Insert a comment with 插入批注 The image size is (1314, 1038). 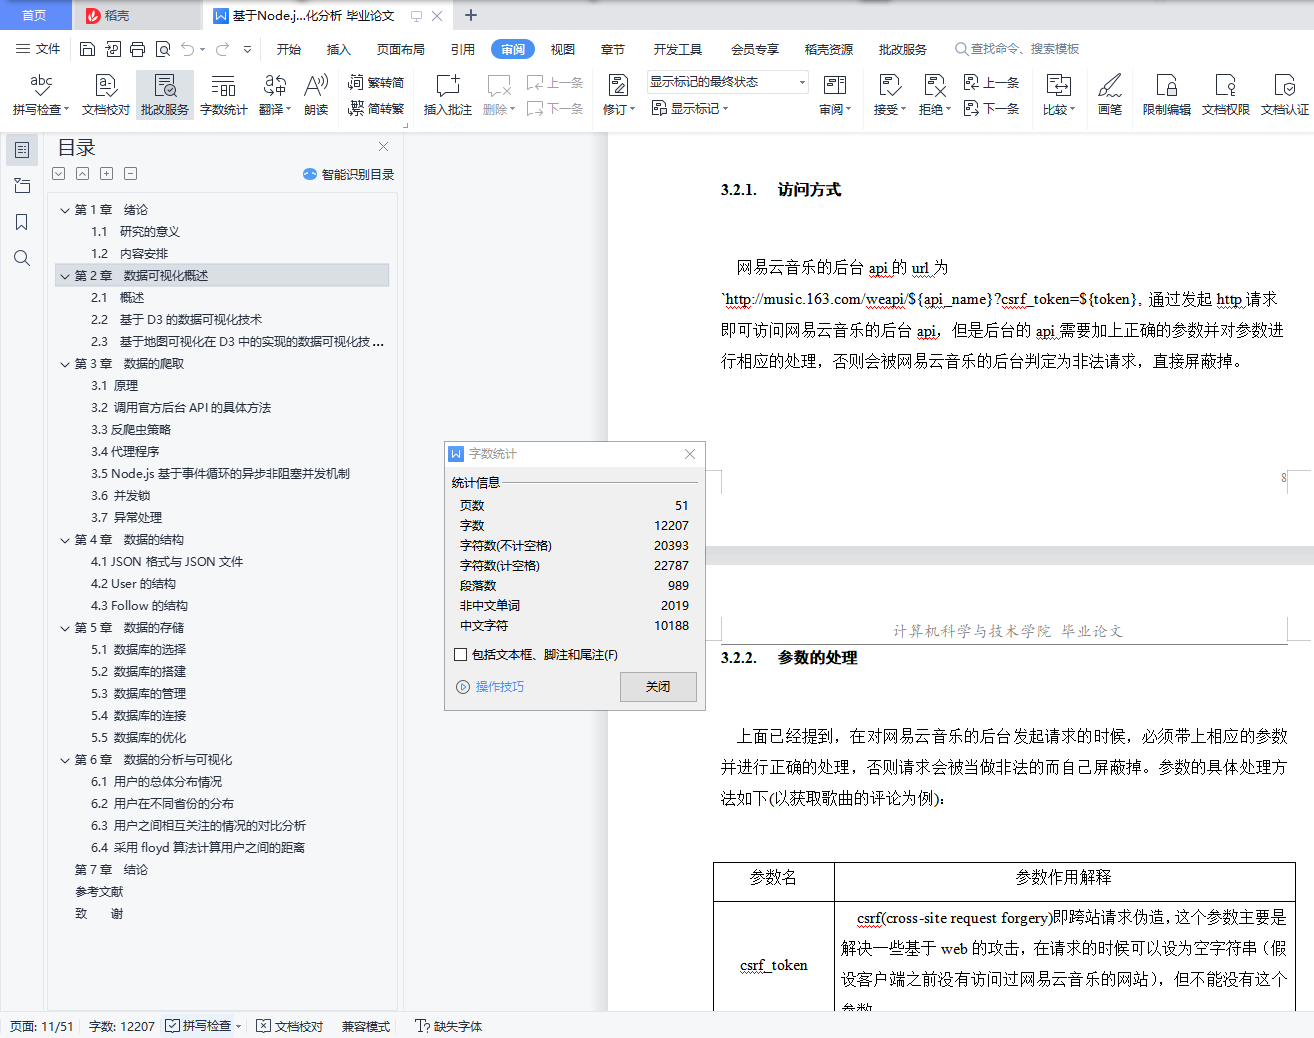pyautogui.click(x=447, y=94)
